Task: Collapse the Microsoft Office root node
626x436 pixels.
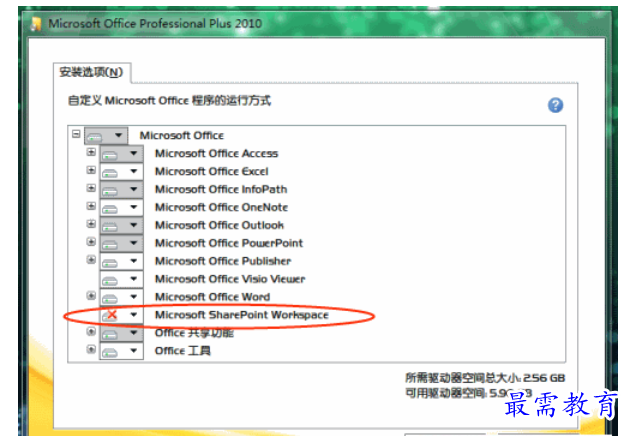Action: (76, 134)
